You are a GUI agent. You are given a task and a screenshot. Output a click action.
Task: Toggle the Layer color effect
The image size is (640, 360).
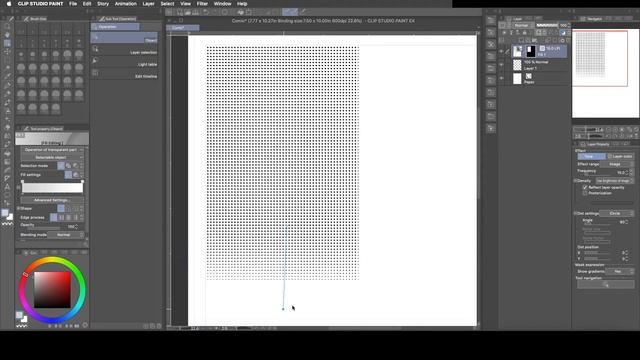620,156
